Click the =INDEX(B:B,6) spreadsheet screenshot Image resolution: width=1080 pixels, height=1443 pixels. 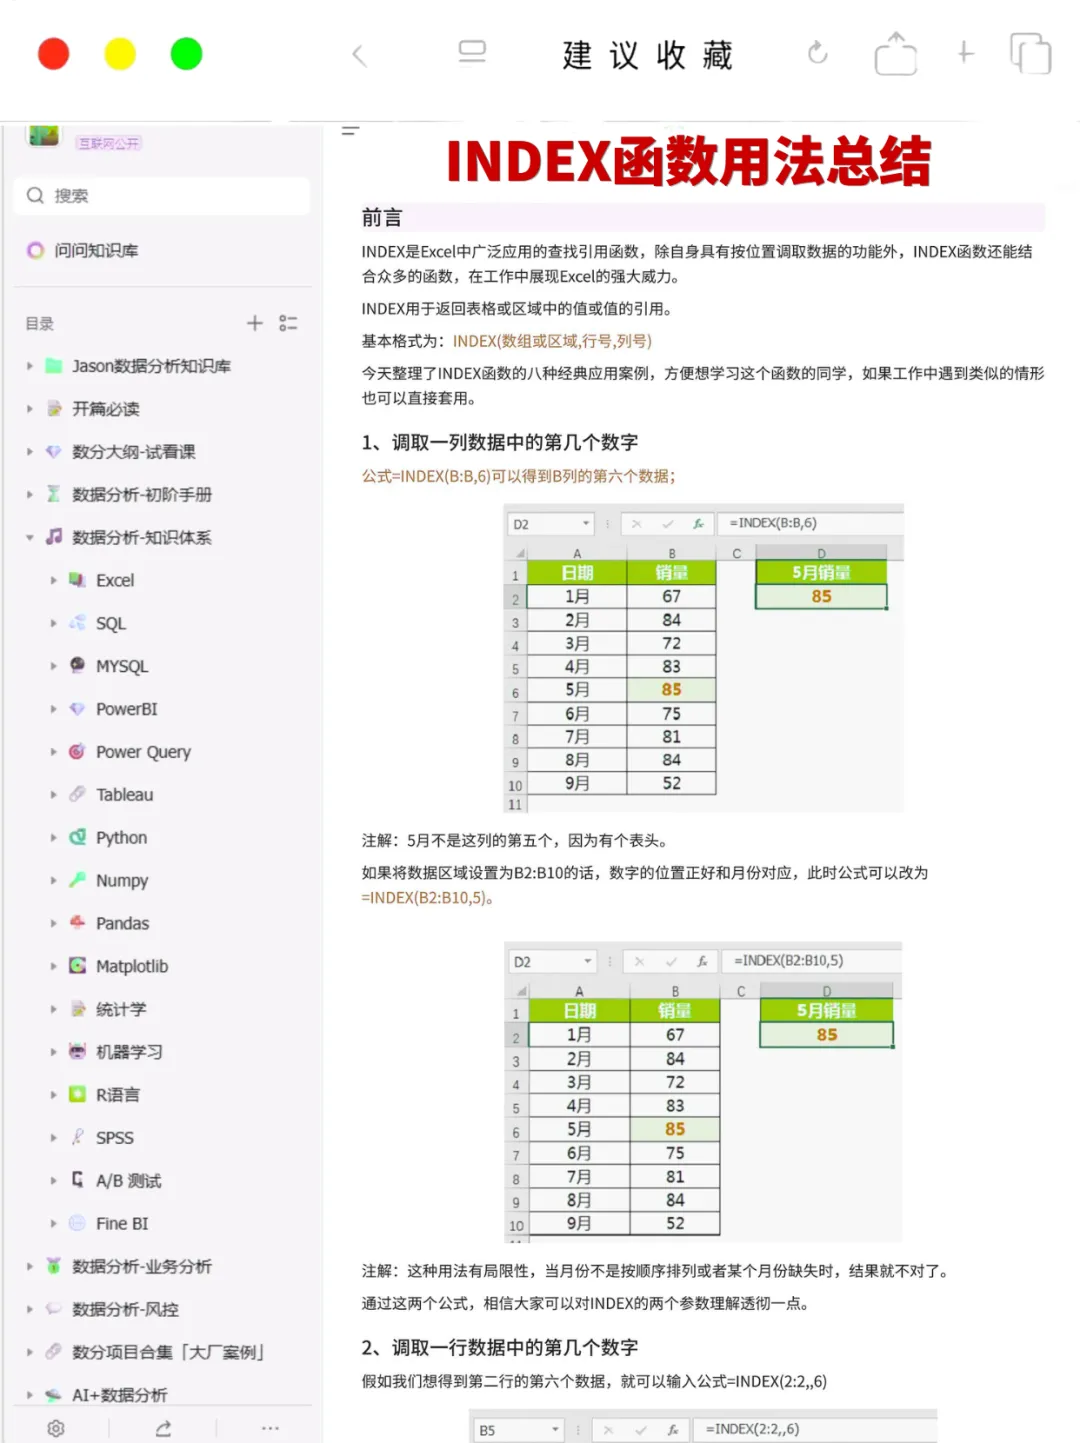[704, 658]
